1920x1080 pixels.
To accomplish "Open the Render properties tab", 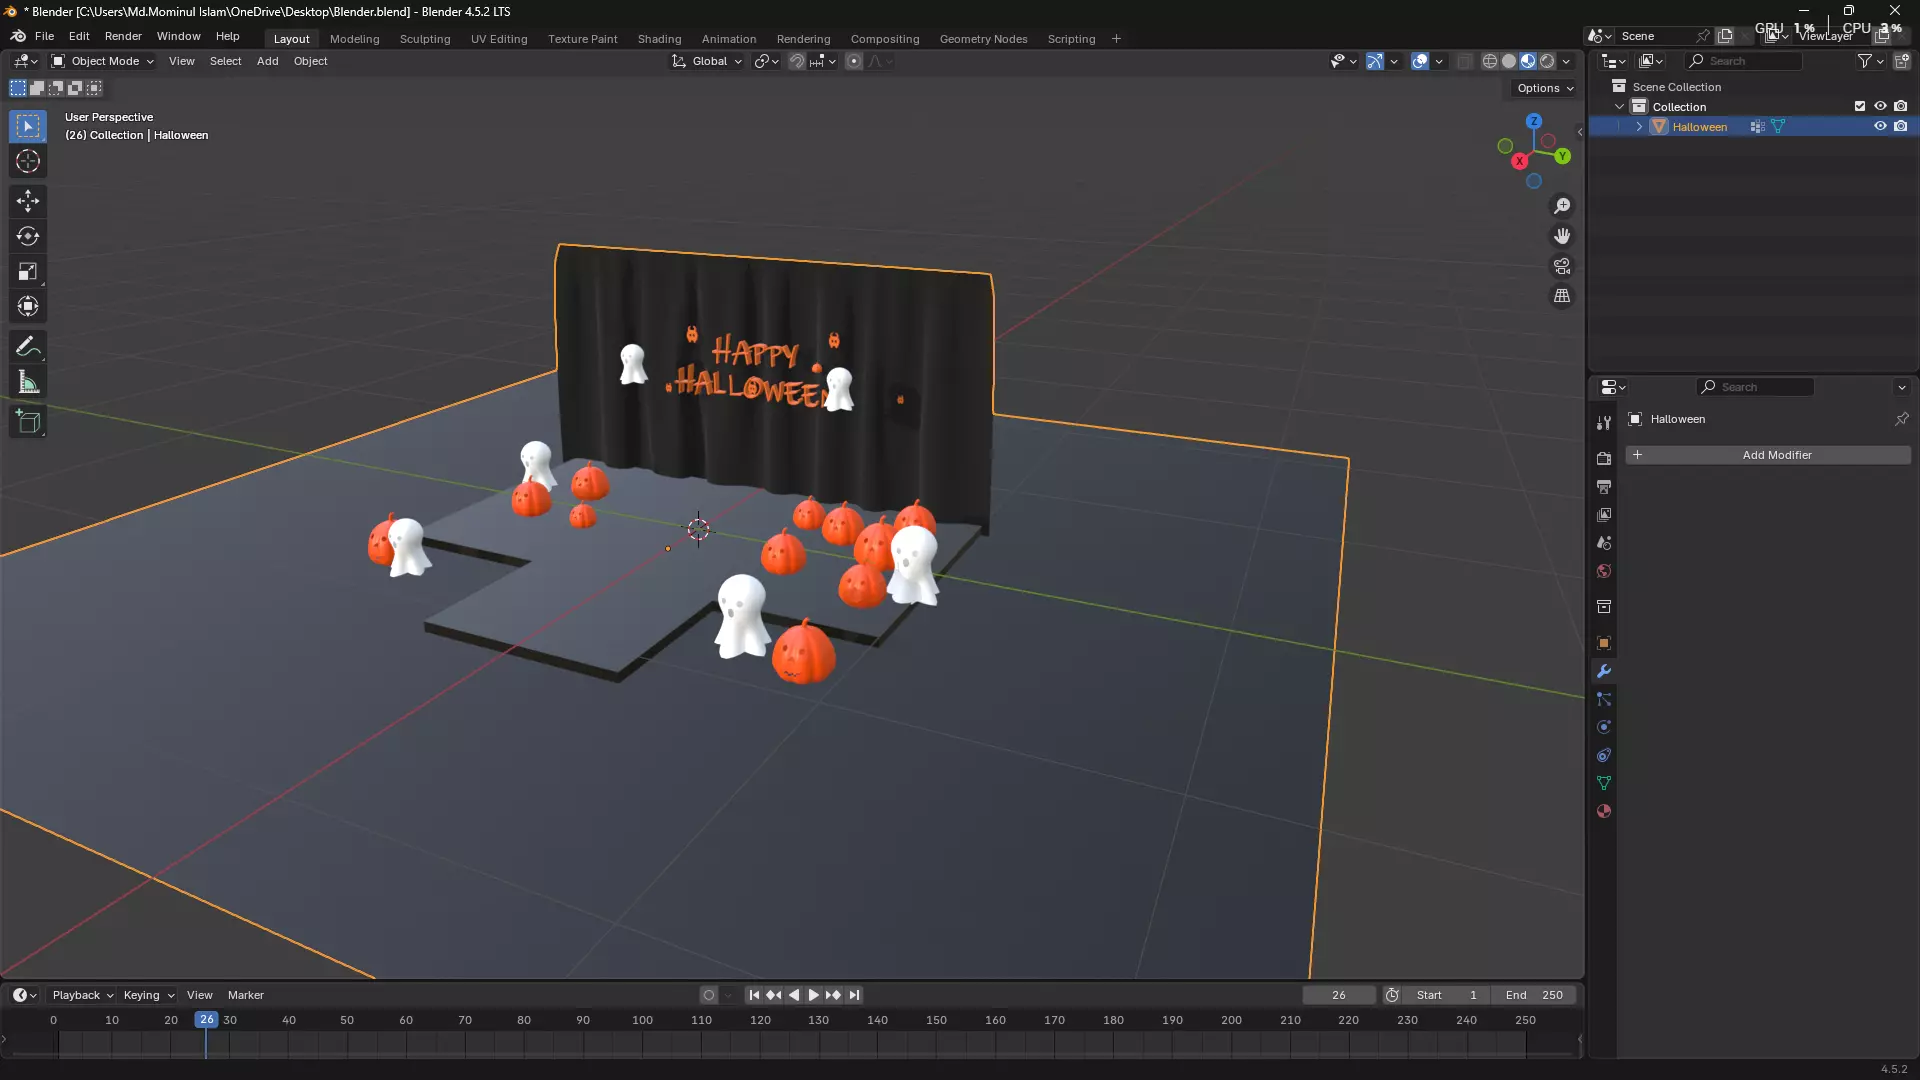I will tap(1604, 458).
